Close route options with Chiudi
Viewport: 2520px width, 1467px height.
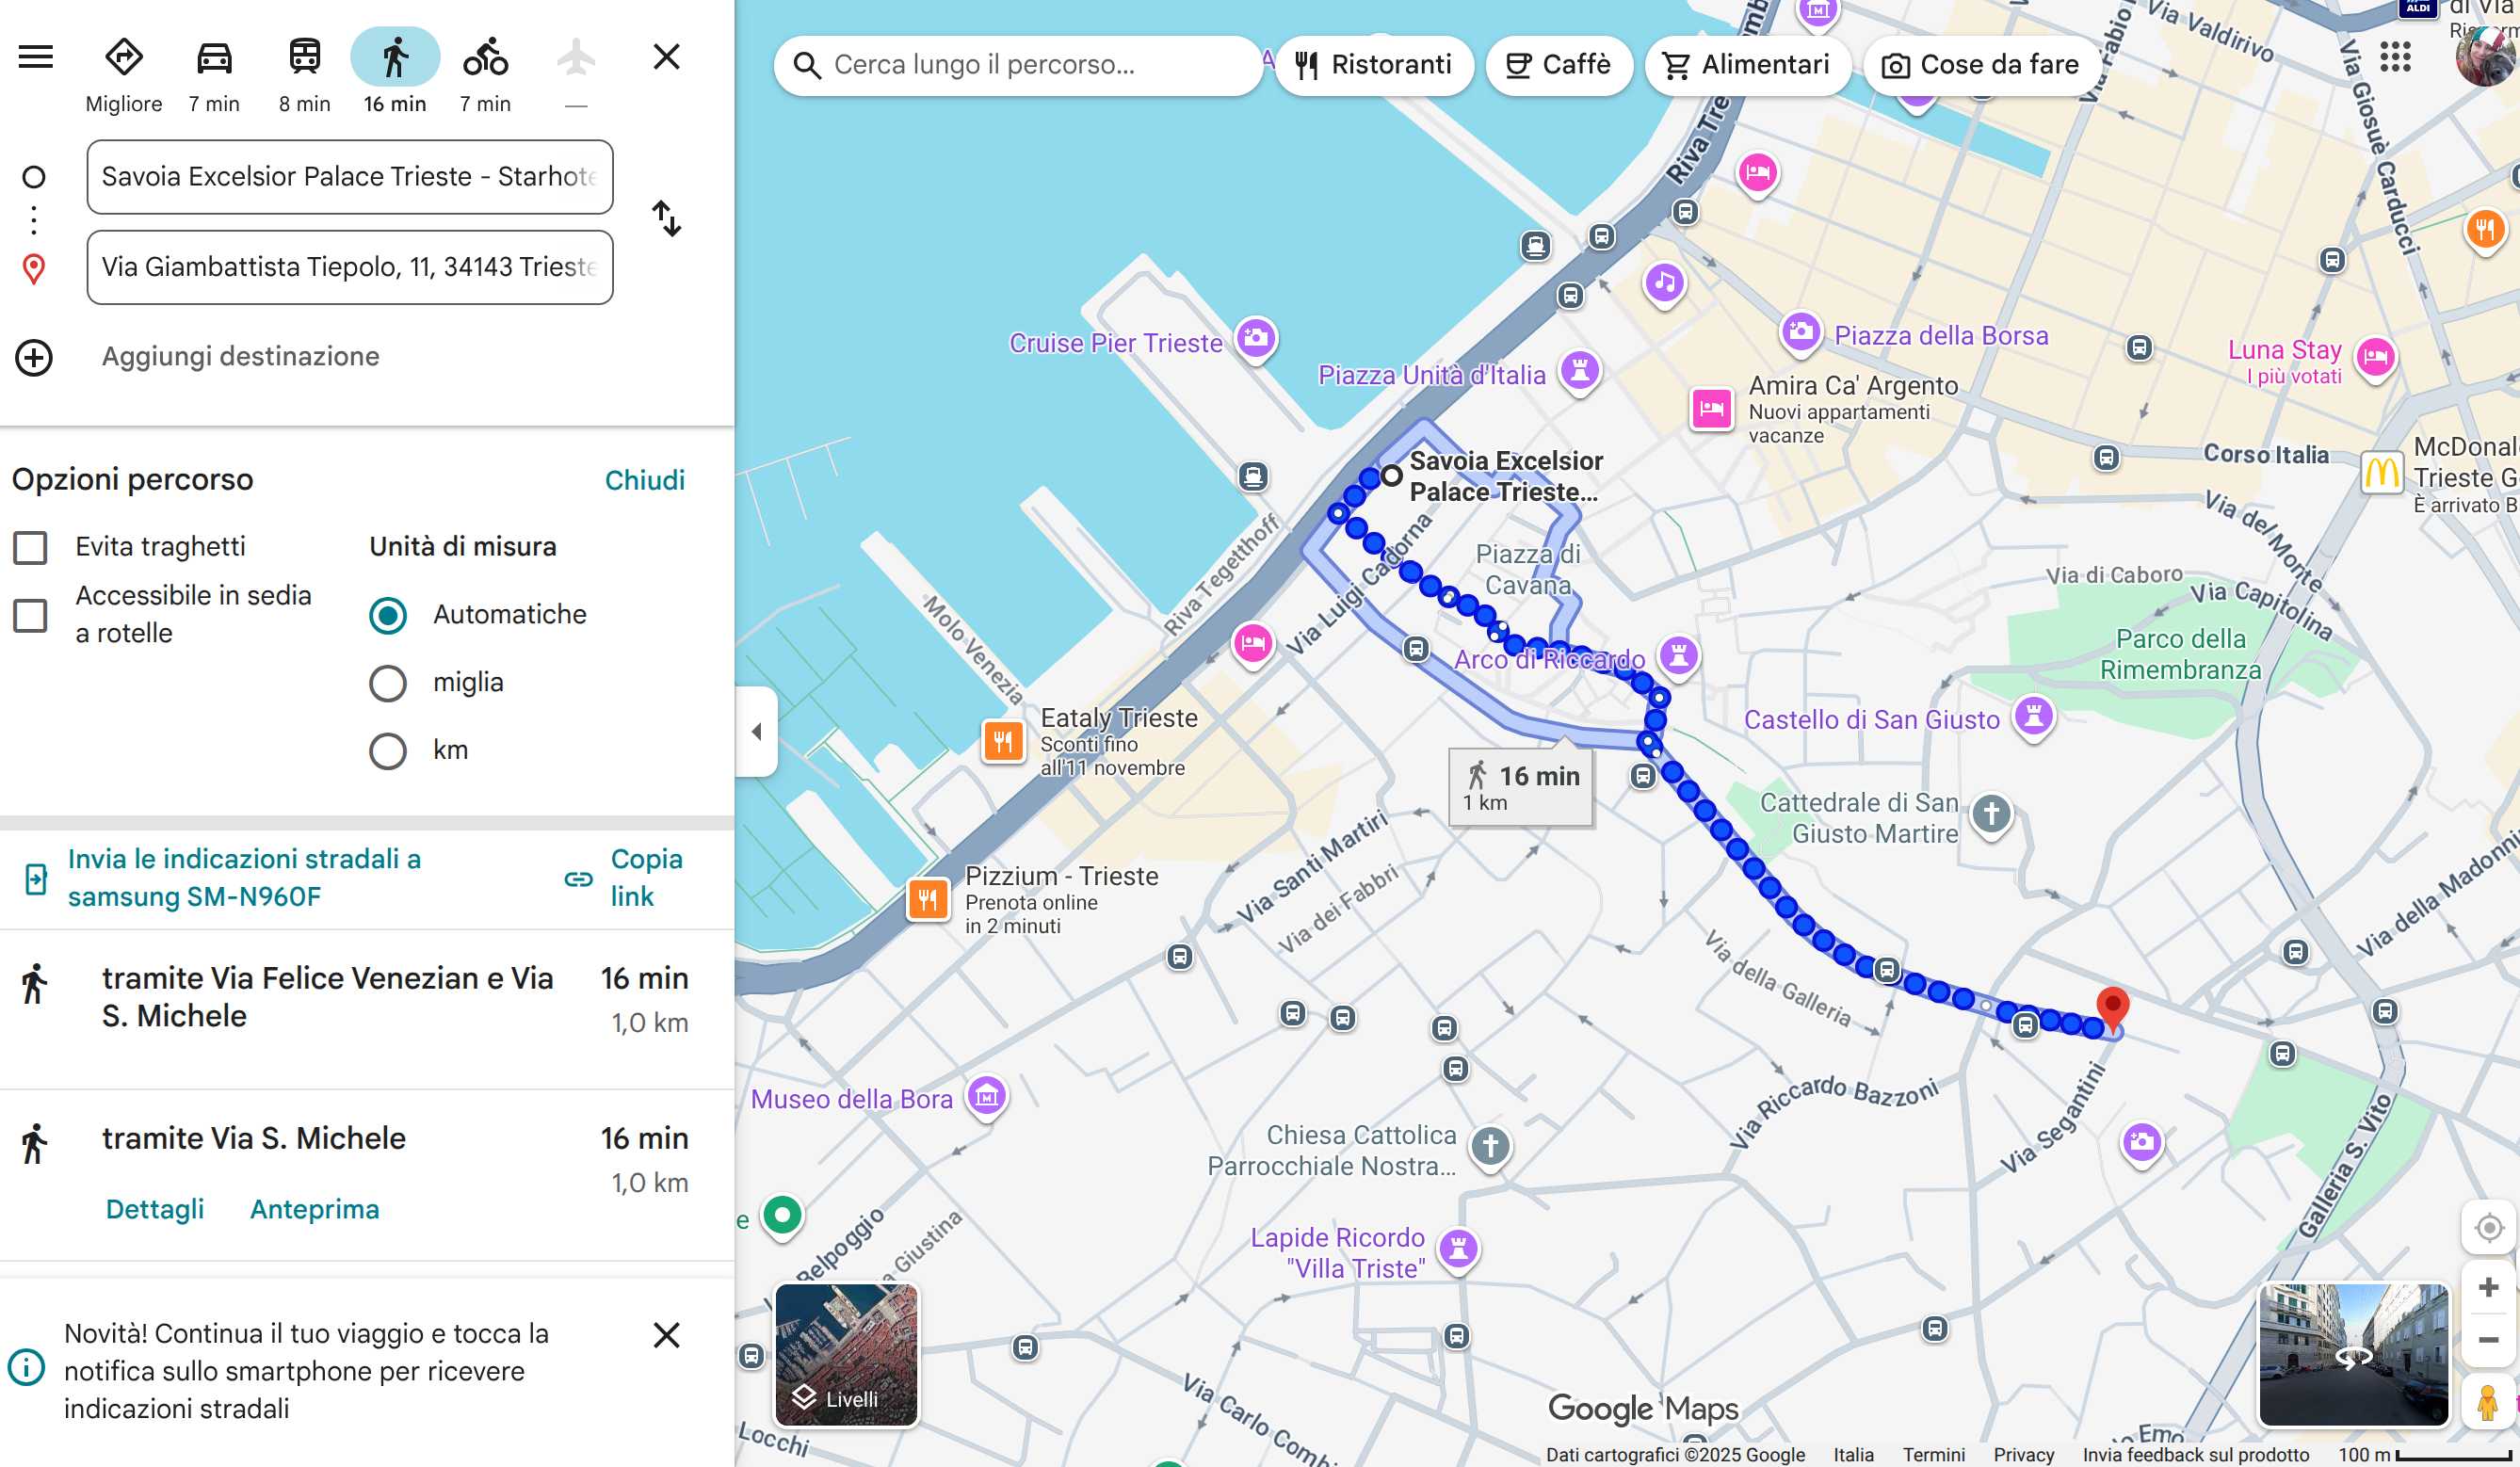click(645, 480)
